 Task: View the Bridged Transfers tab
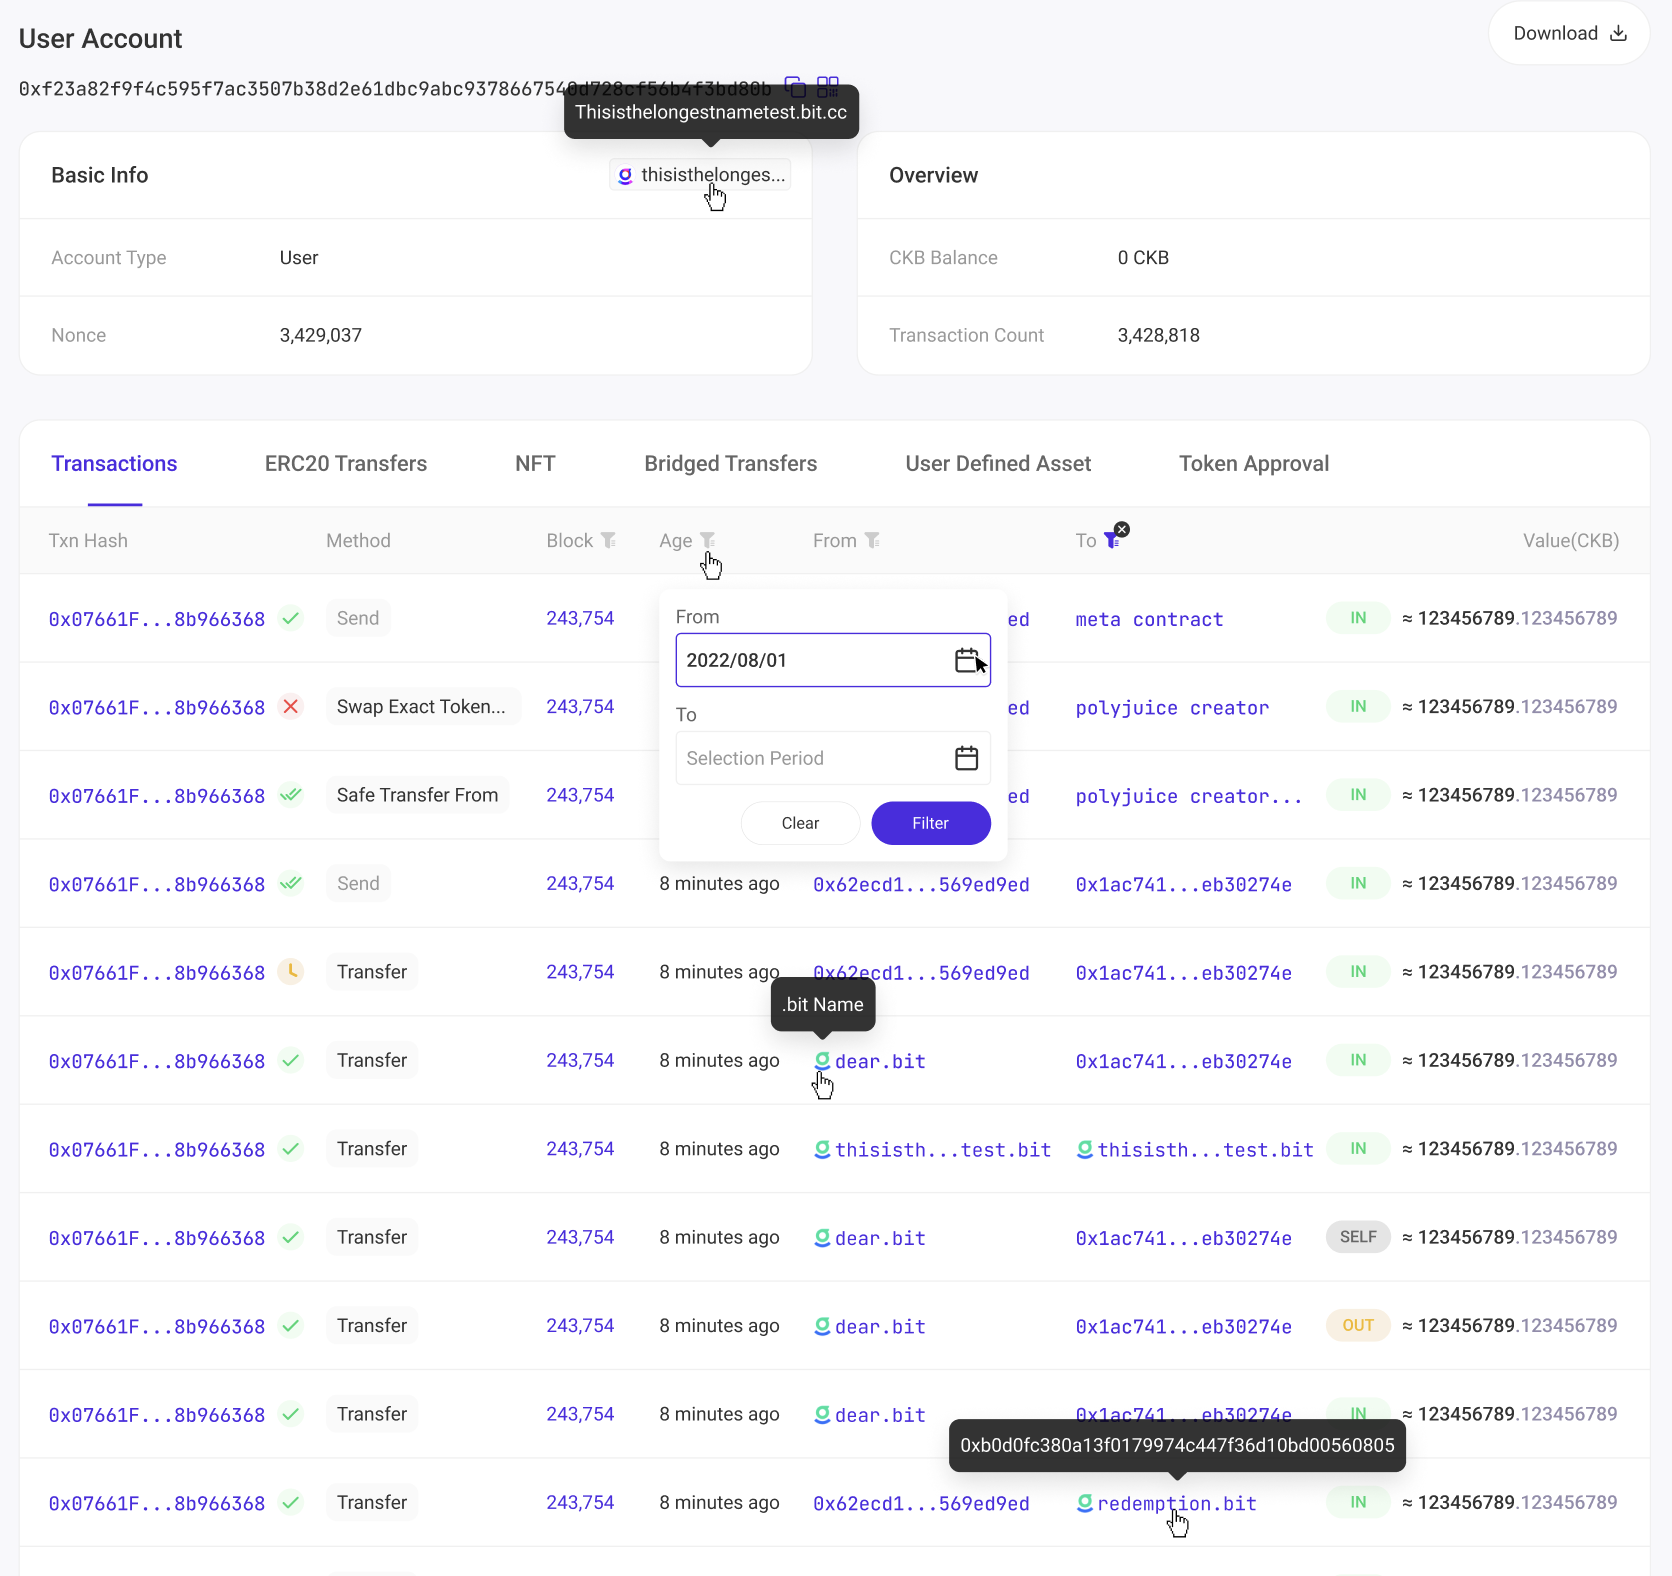[x=730, y=463]
